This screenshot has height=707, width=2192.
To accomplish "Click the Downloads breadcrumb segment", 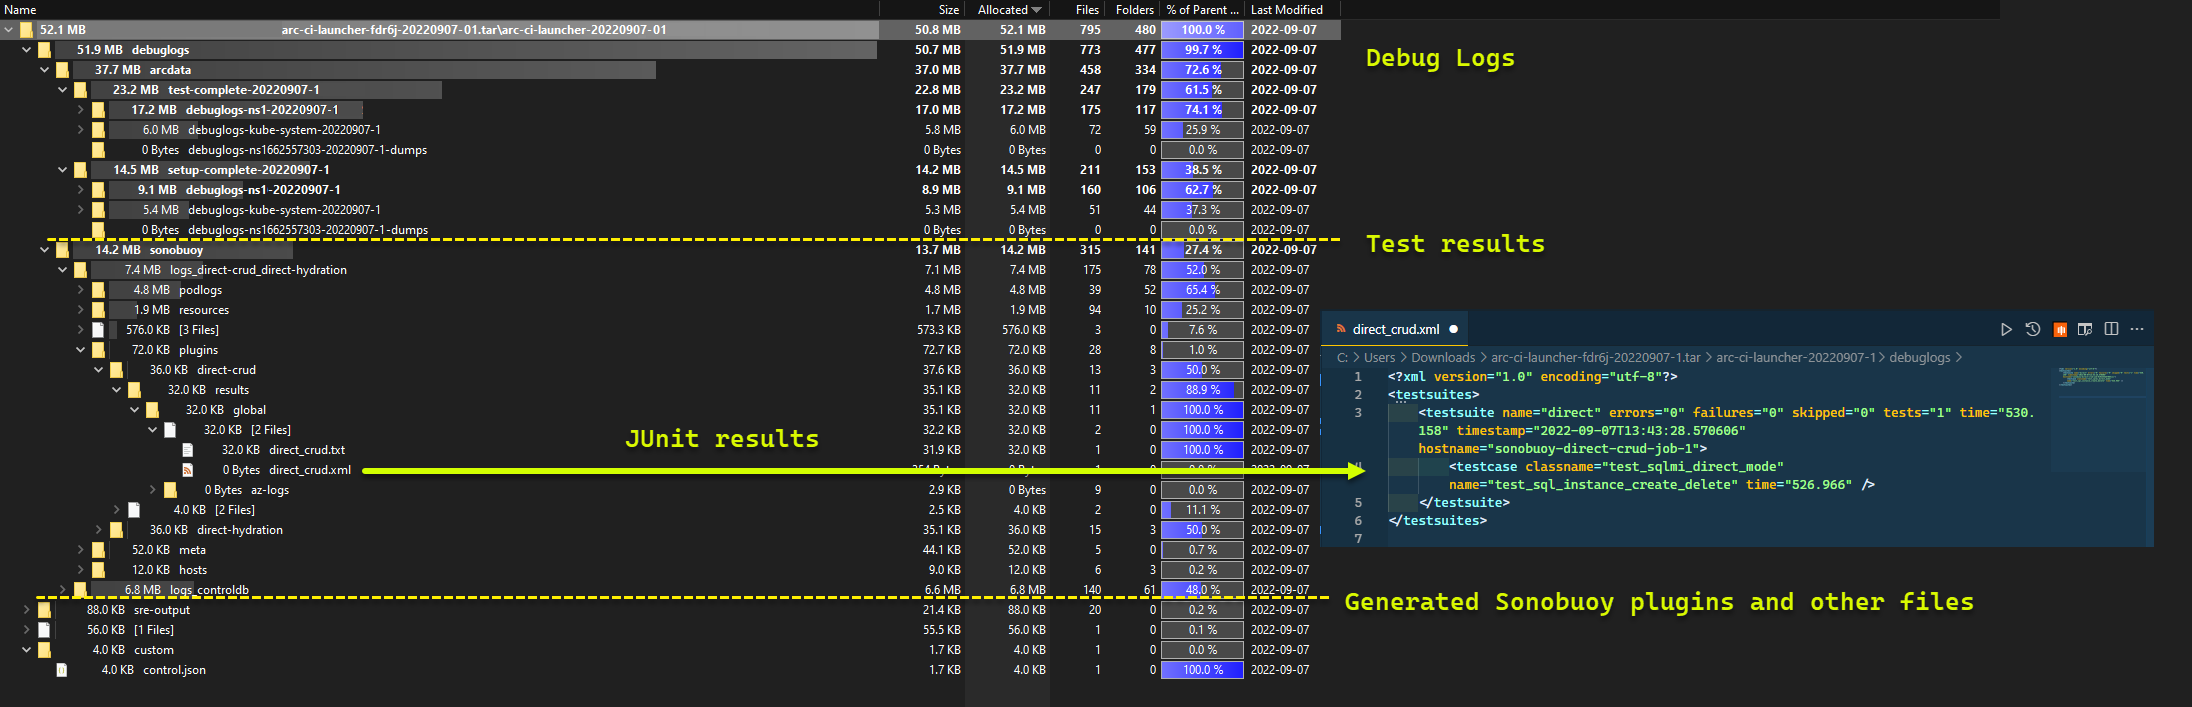I will click(1442, 357).
